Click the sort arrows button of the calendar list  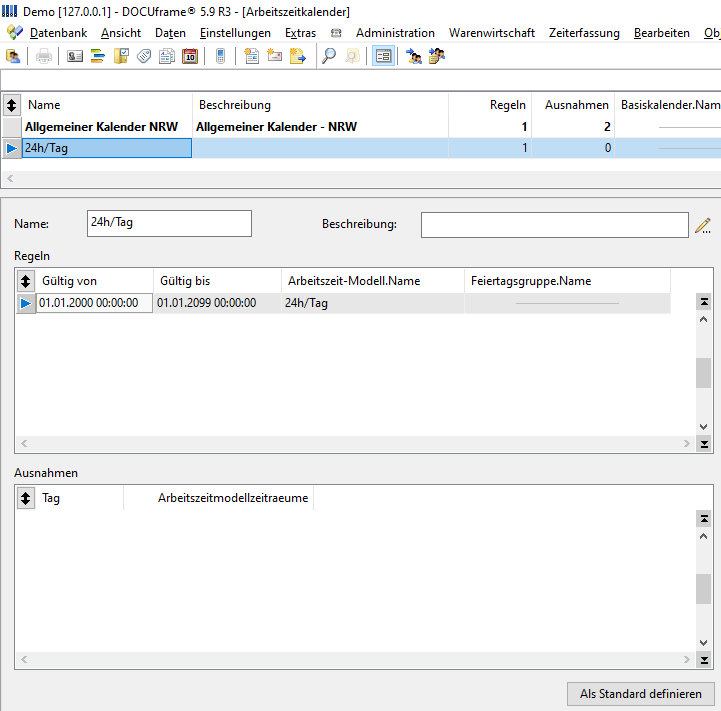(x=11, y=105)
